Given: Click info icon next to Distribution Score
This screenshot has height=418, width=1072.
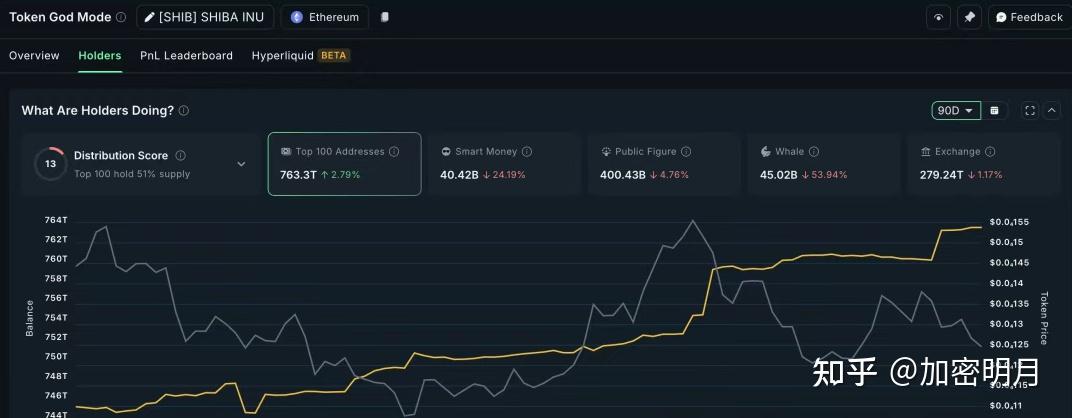Looking at the screenshot, I should point(180,156).
